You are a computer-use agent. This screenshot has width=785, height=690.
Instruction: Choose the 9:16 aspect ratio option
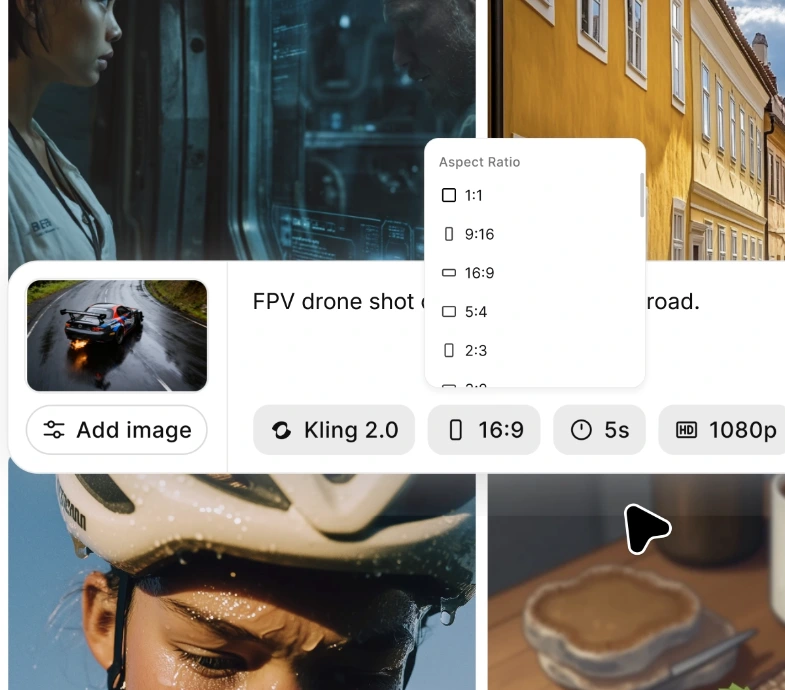535,234
